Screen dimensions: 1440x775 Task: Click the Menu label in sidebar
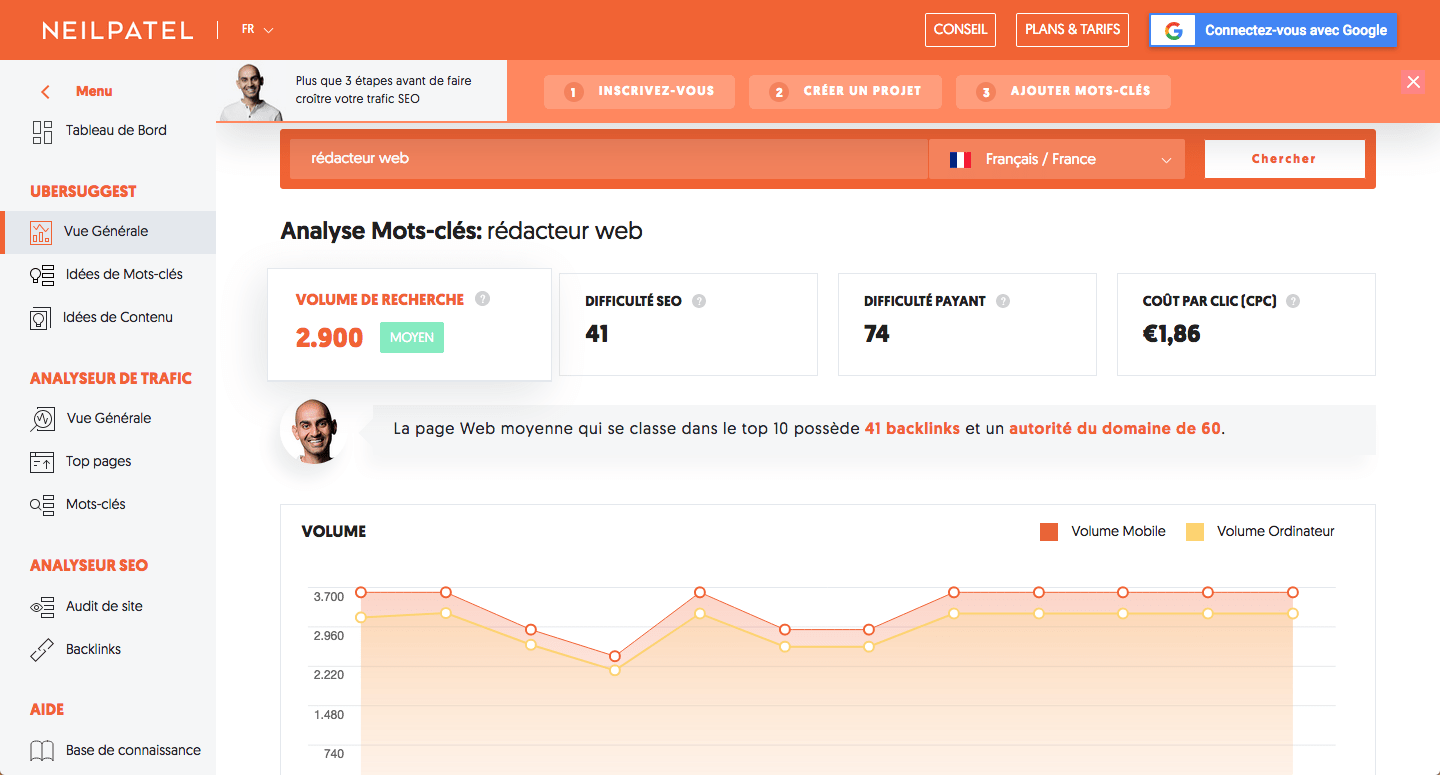pyautogui.click(x=94, y=92)
